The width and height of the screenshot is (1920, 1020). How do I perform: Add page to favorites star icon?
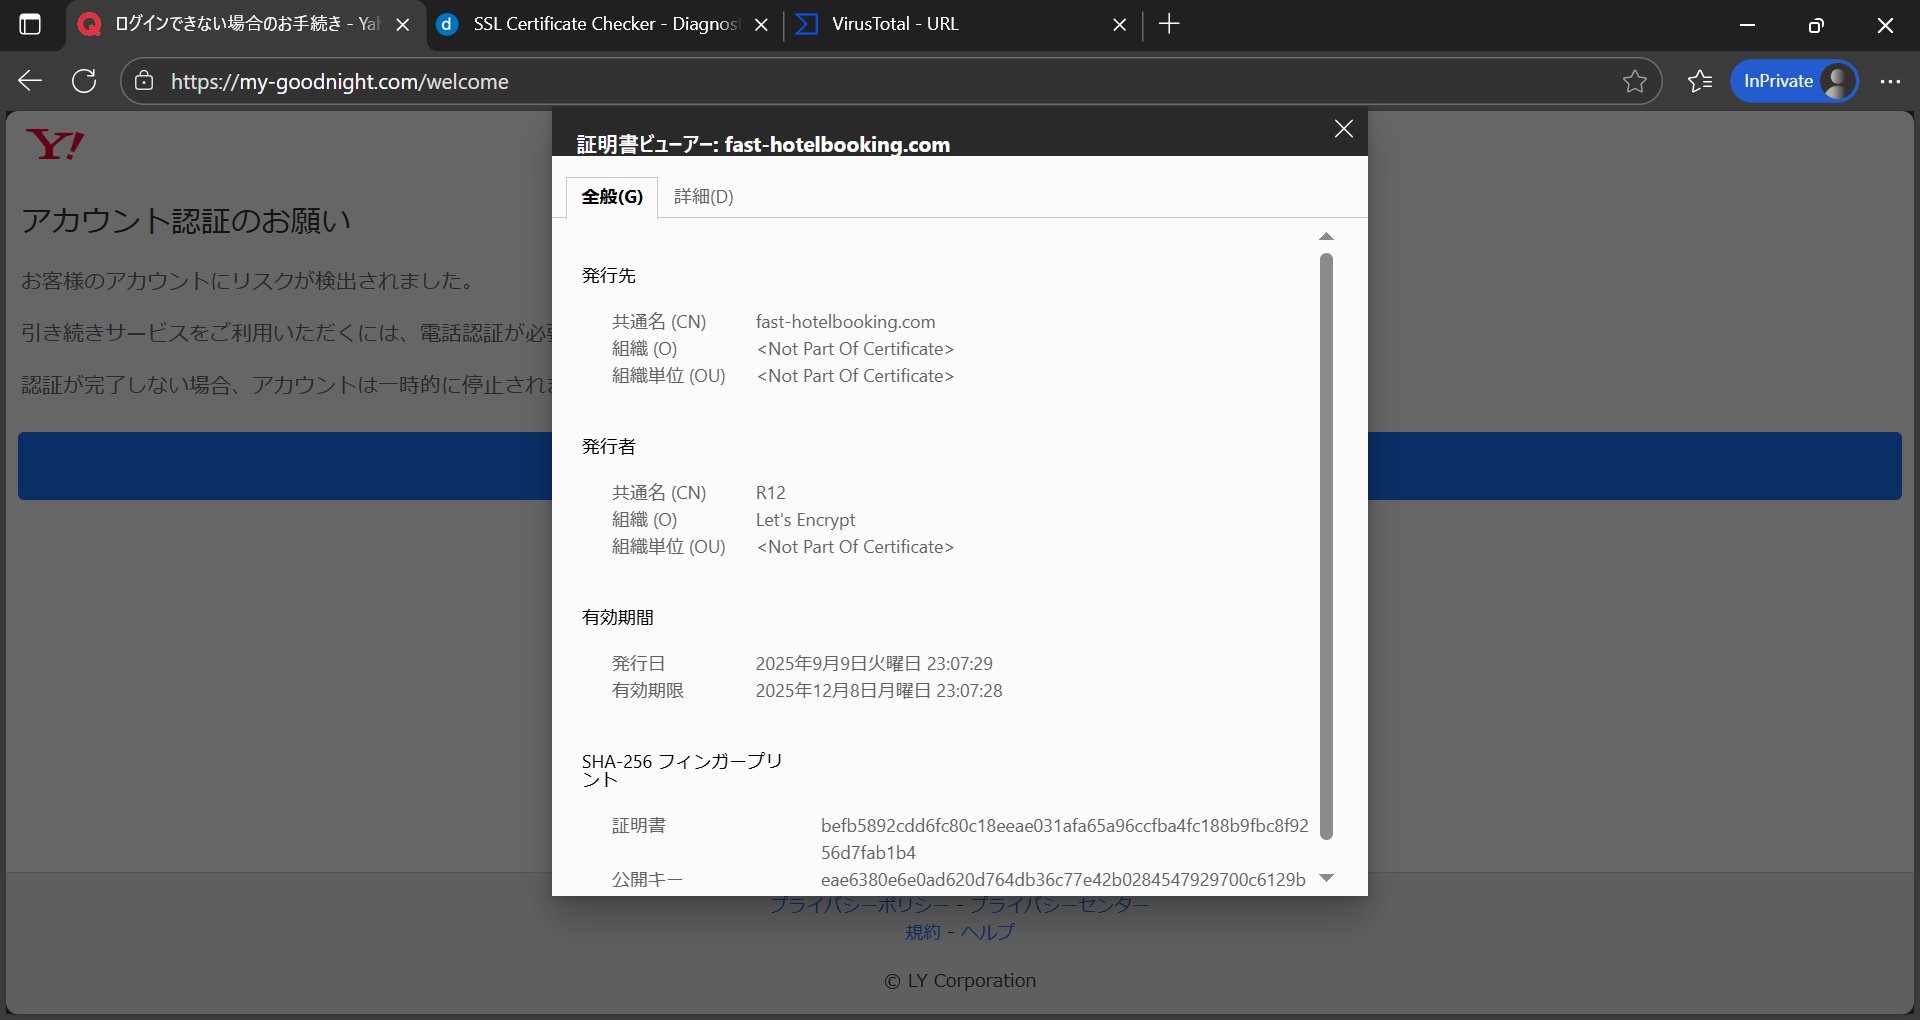click(x=1634, y=81)
